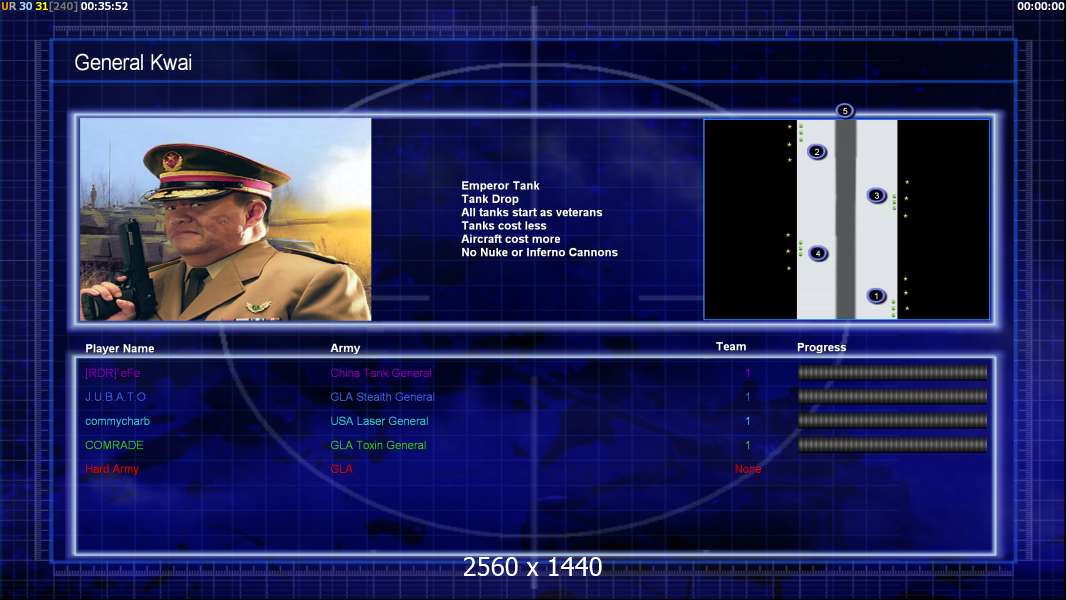Click the 'General Kwai' title

coord(133,63)
